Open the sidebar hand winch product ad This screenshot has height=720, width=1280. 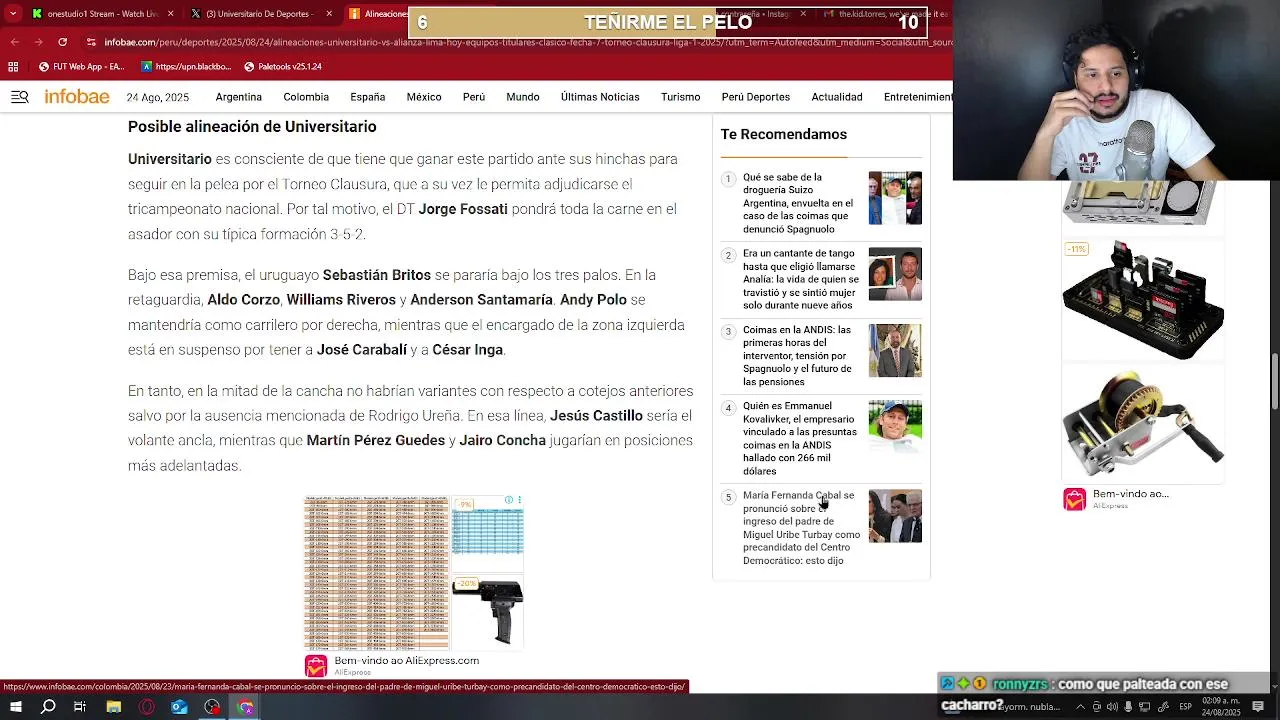tap(1143, 424)
